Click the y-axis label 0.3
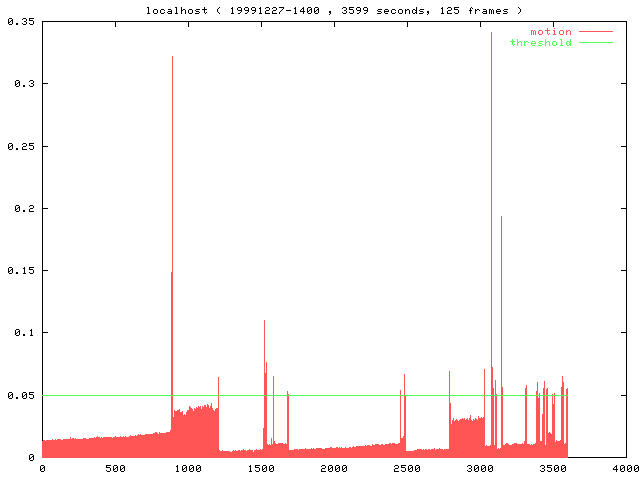 point(22,83)
